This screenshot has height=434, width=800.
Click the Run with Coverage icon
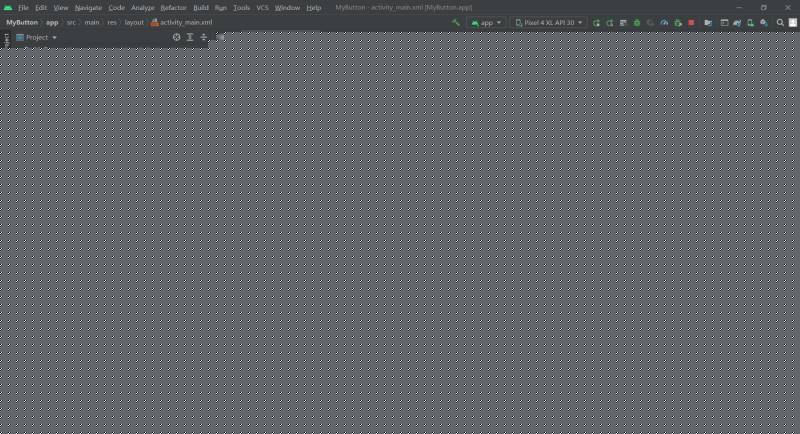click(650, 22)
